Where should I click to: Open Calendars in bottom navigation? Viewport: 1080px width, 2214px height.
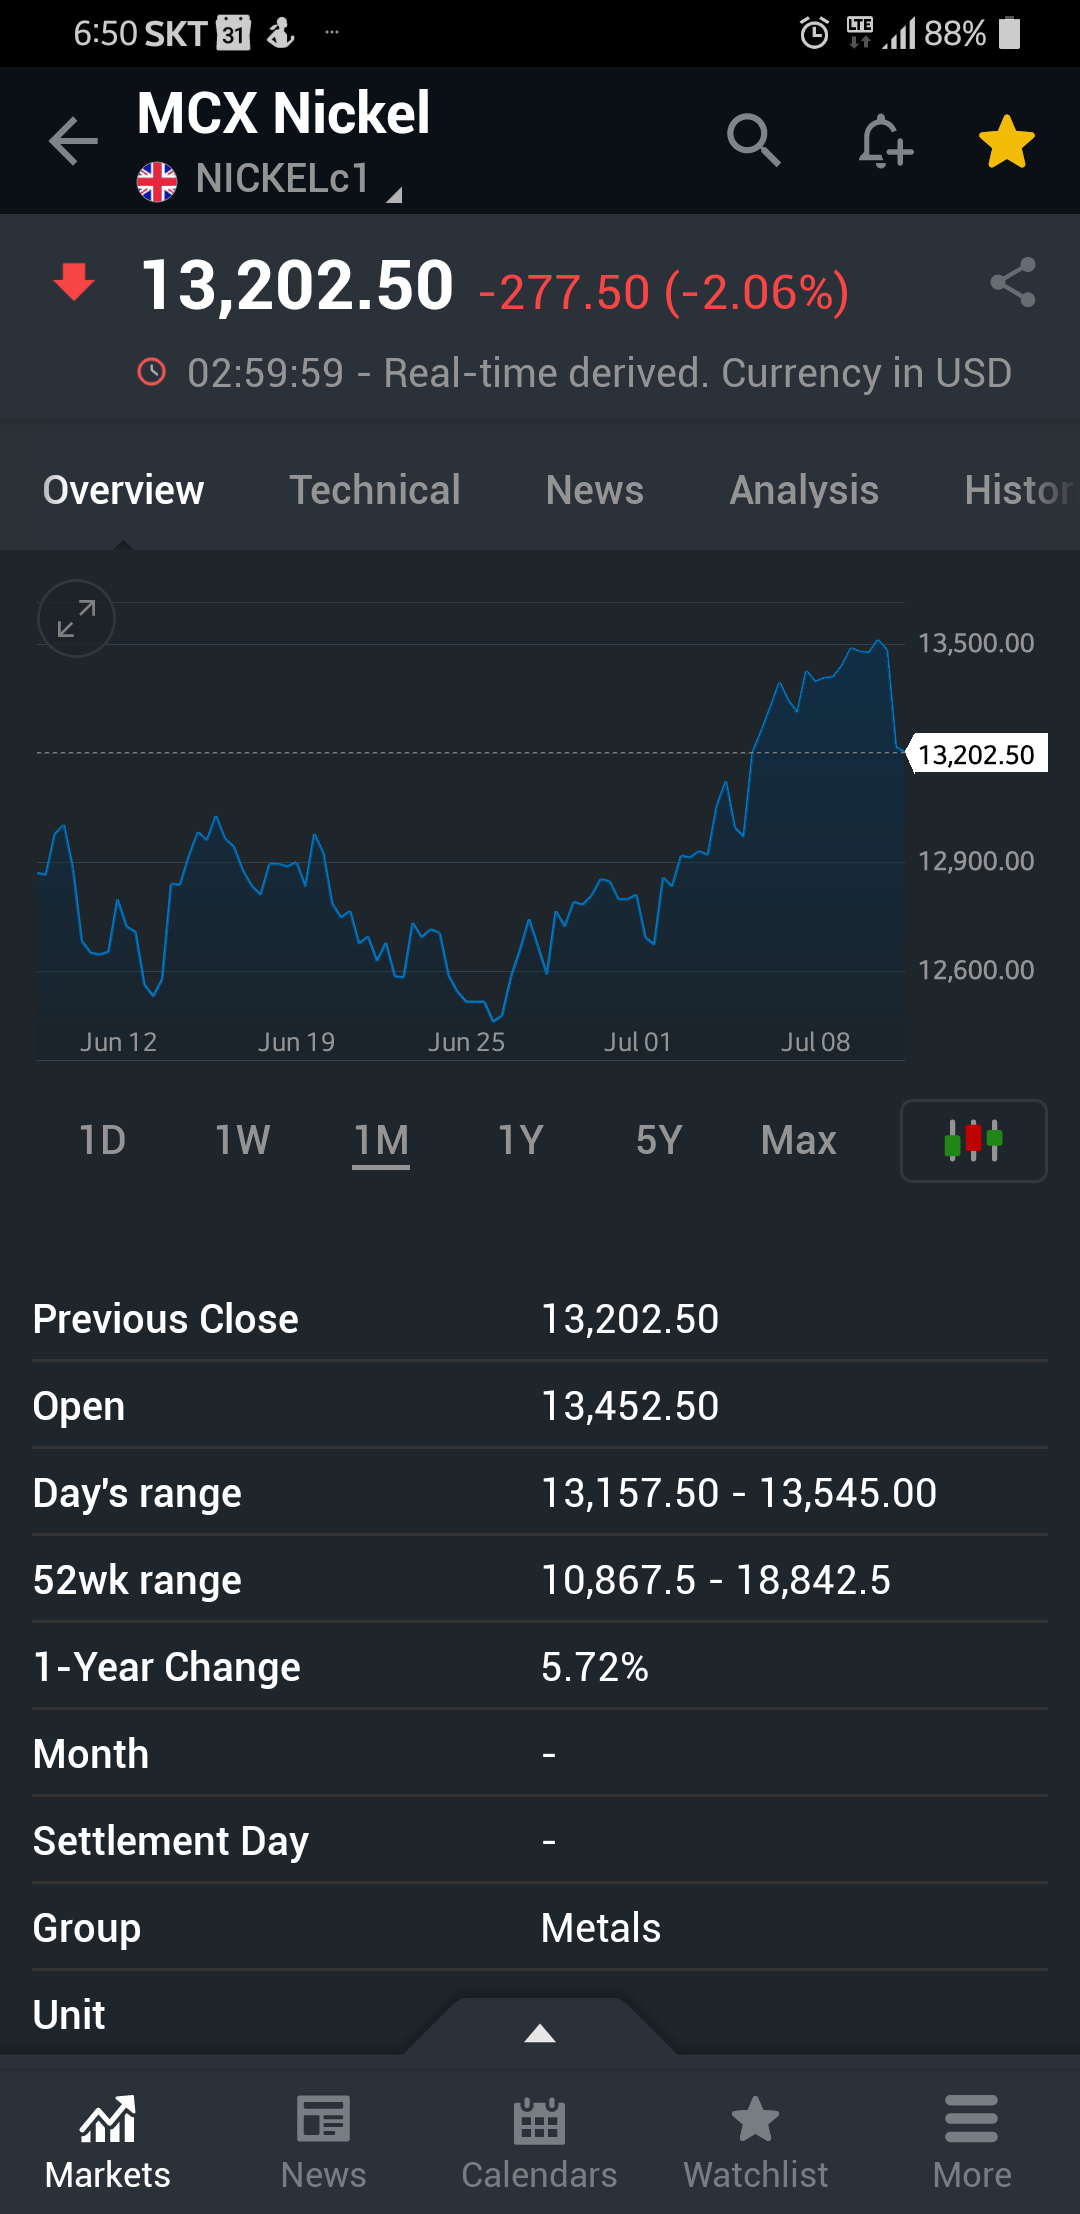coord(540,2142)
